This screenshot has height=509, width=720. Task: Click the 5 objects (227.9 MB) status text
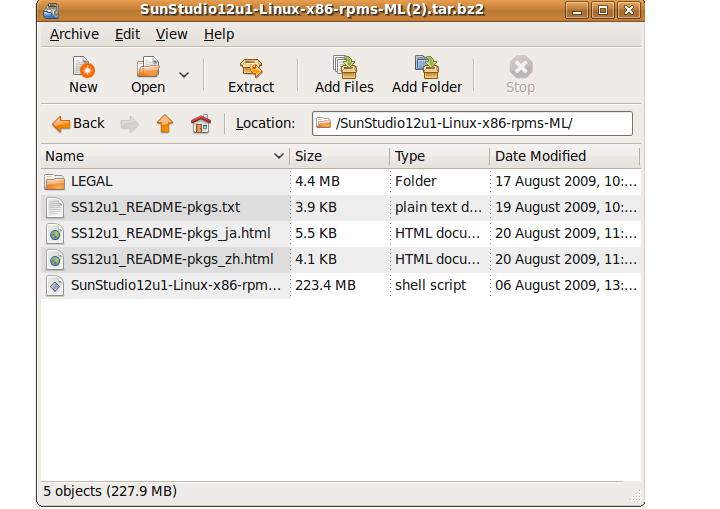(x=110, y=491)
